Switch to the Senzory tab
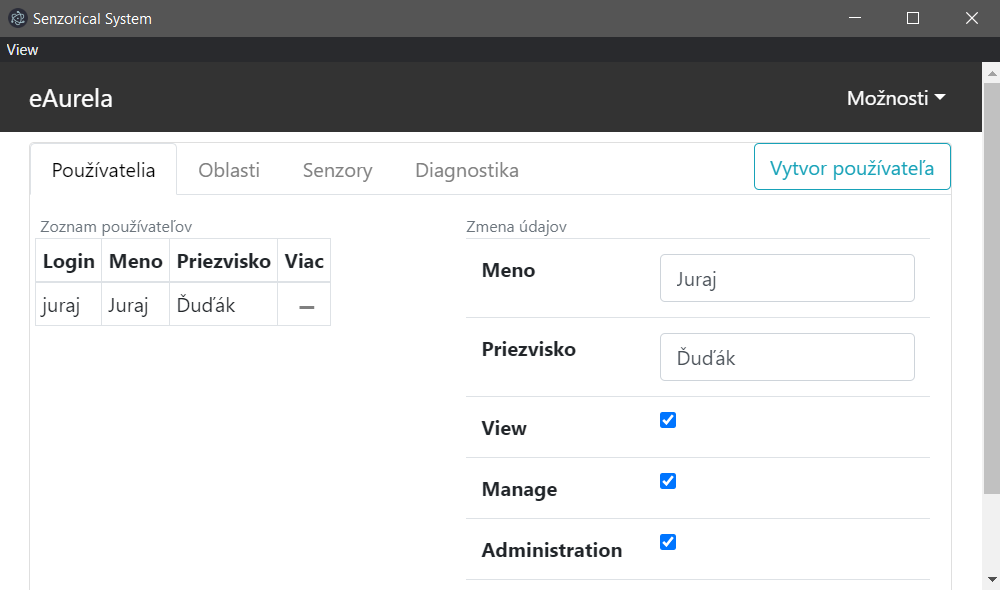1000x590 pixels. coord(337,170)
